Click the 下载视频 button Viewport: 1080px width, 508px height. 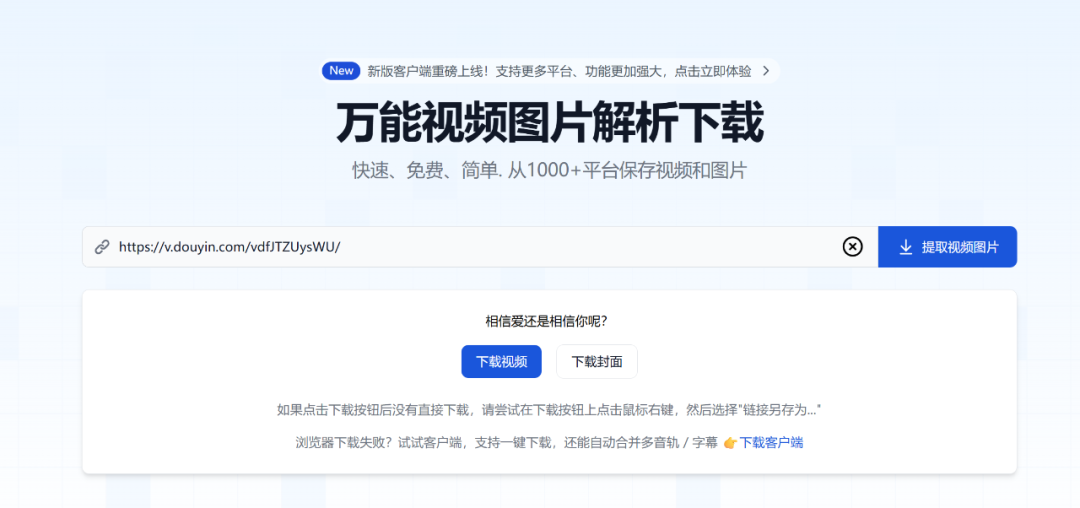pos(501,361)
